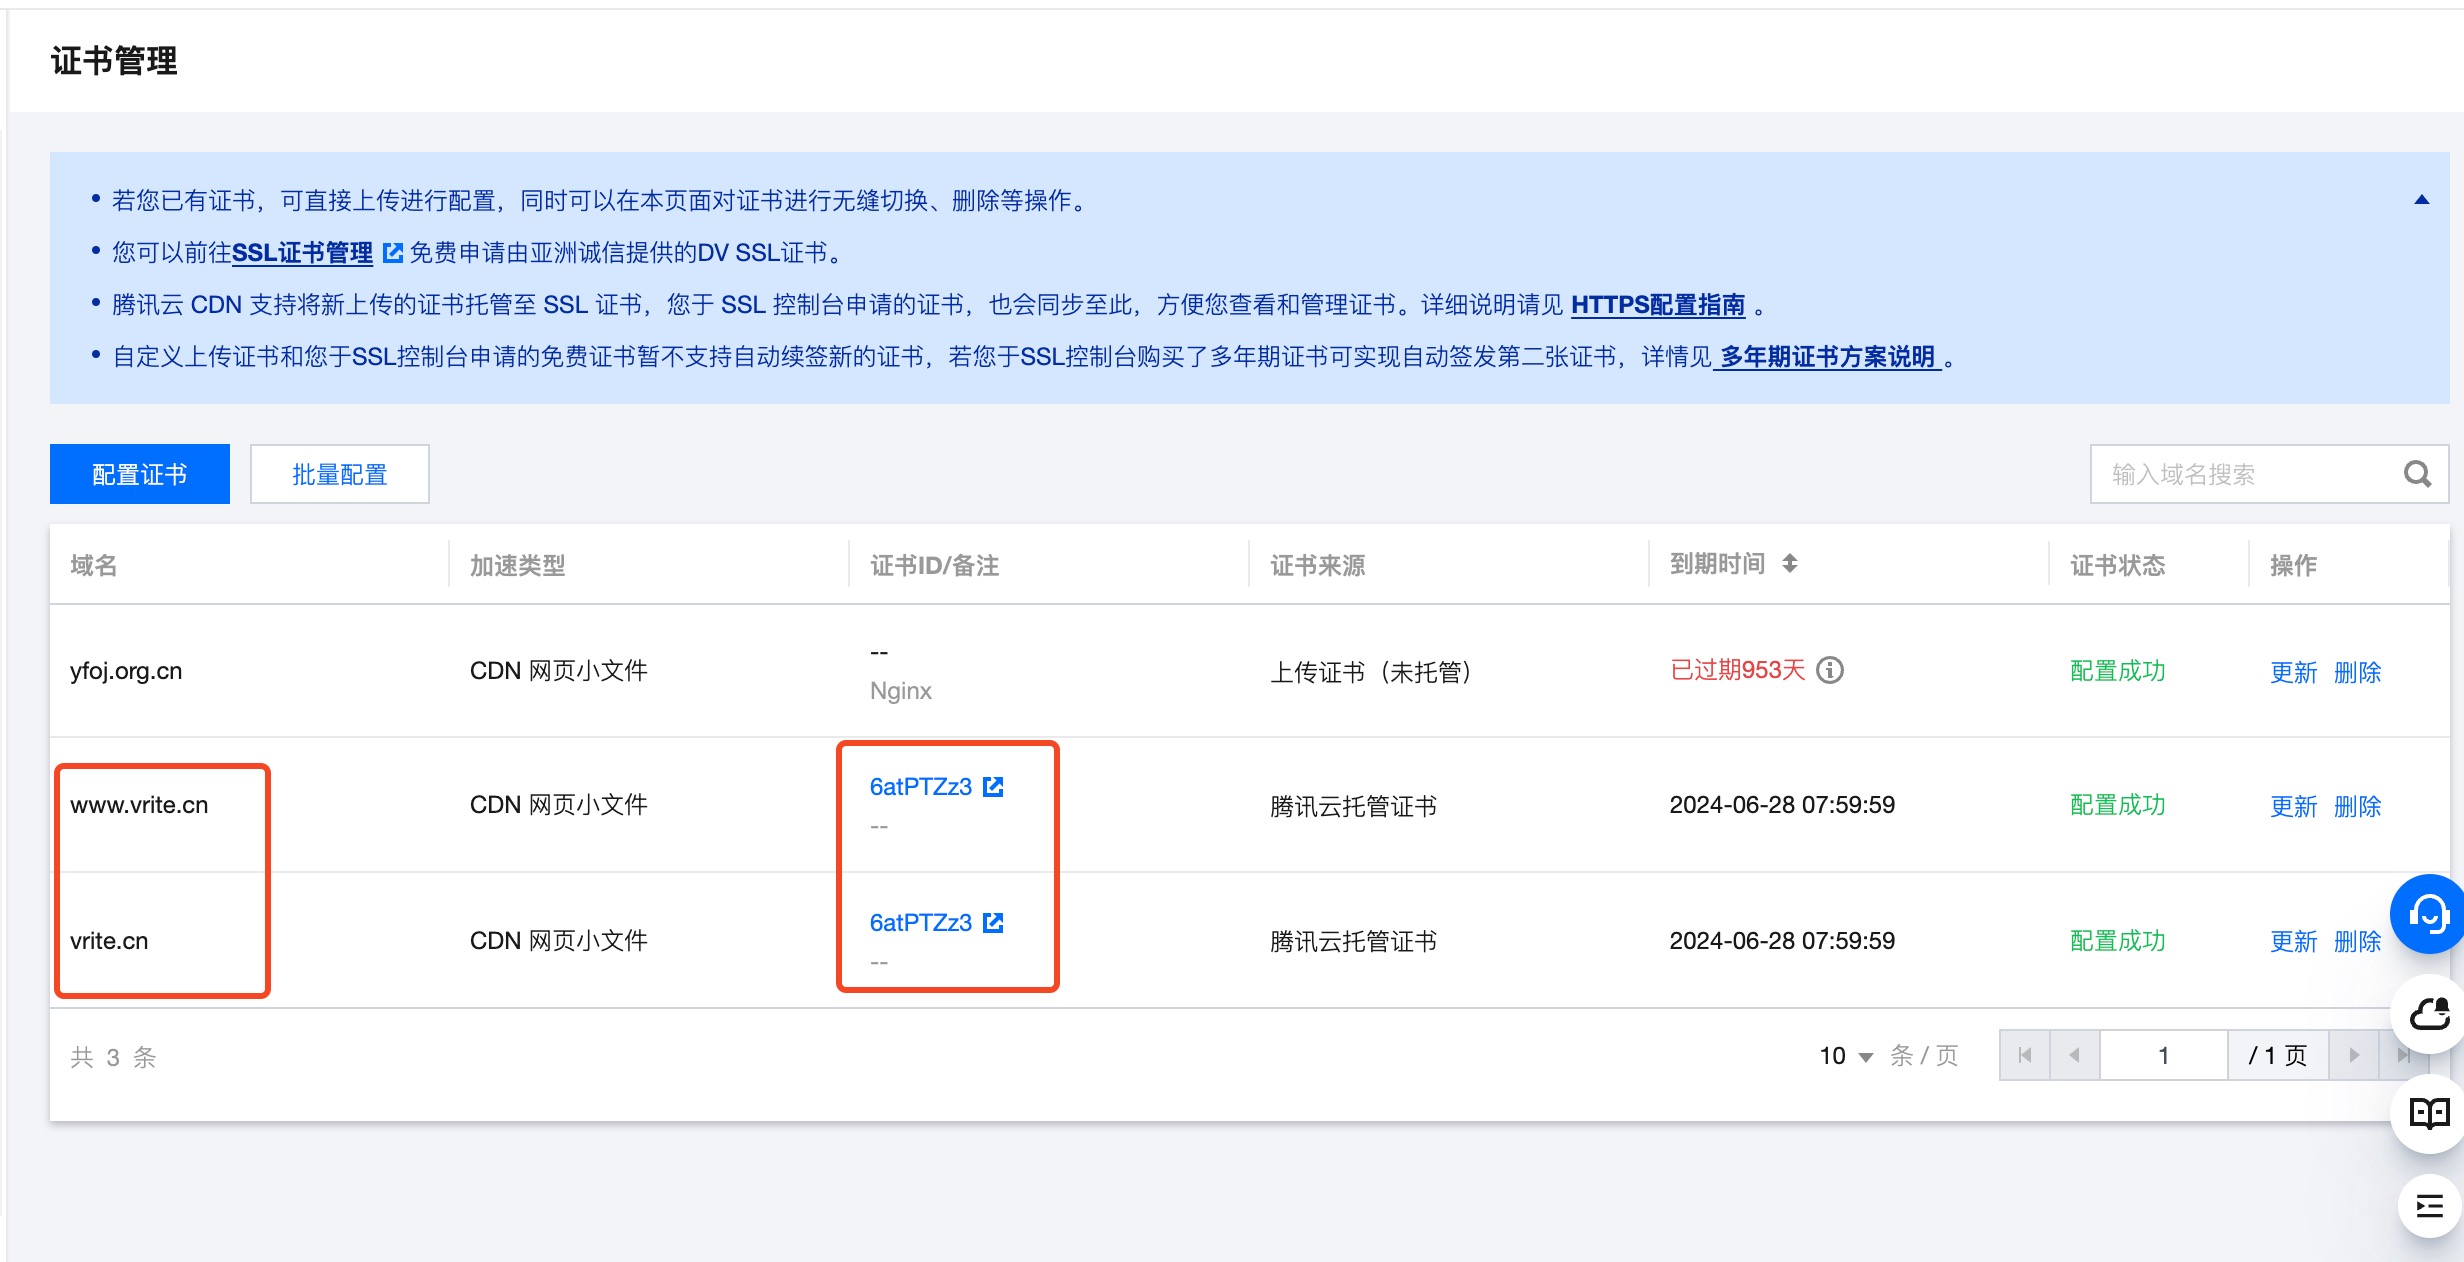This screenshot has height=1262, width=2464.
Task: Click the 批量配置 button
Action: pos(340,474)
